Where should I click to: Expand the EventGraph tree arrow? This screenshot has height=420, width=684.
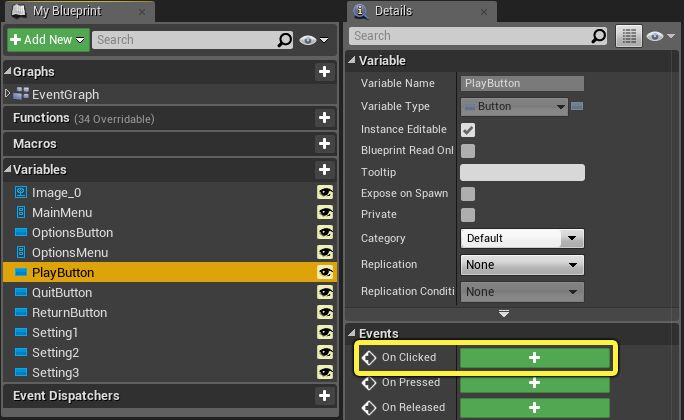click(7, 93)
